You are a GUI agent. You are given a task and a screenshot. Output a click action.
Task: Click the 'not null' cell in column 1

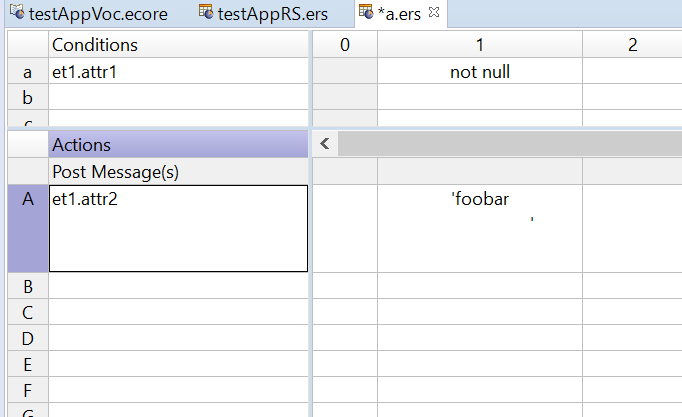480,72
